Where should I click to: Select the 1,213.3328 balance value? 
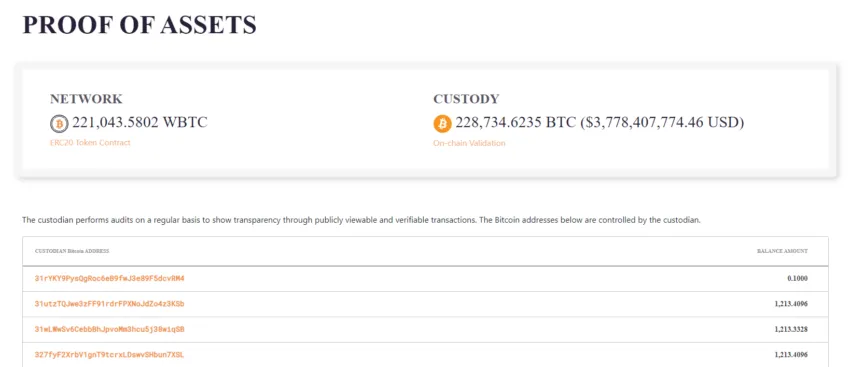coord(791,329)
